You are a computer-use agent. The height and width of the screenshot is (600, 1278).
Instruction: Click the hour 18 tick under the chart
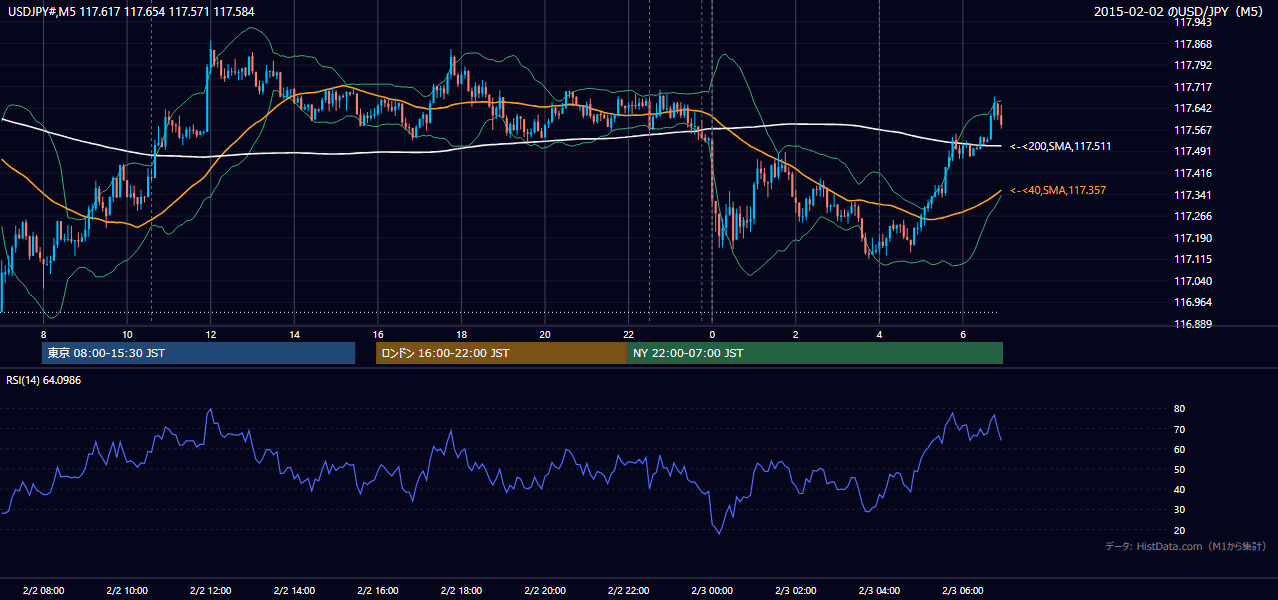point(461,334)
